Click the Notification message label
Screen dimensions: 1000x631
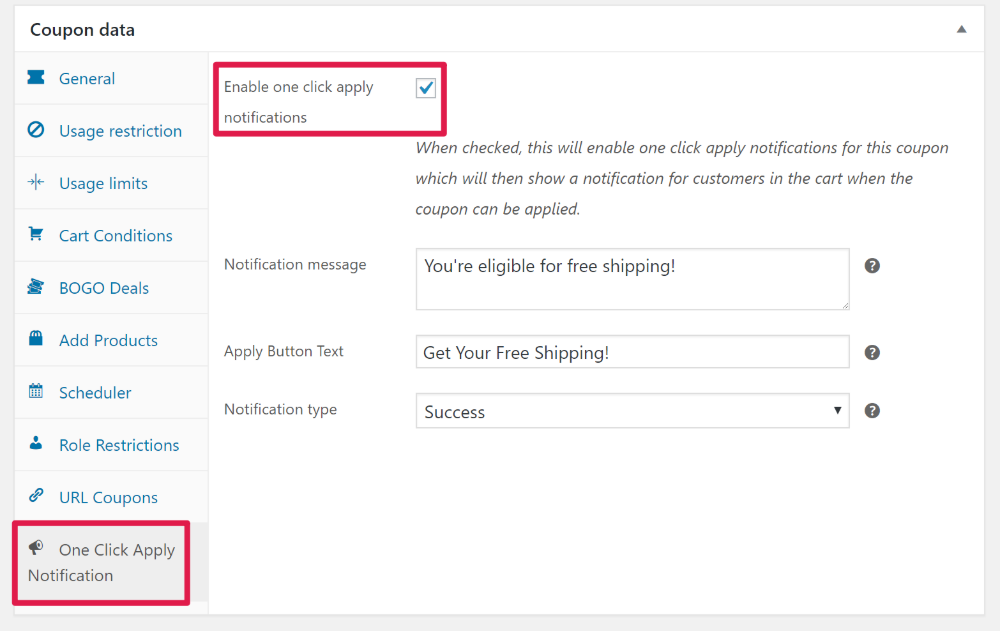click(x=295, y=264)
